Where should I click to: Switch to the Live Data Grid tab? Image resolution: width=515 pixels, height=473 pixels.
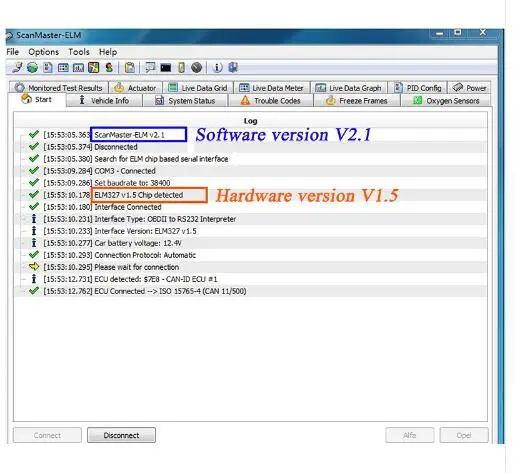[x=198, y=88]
